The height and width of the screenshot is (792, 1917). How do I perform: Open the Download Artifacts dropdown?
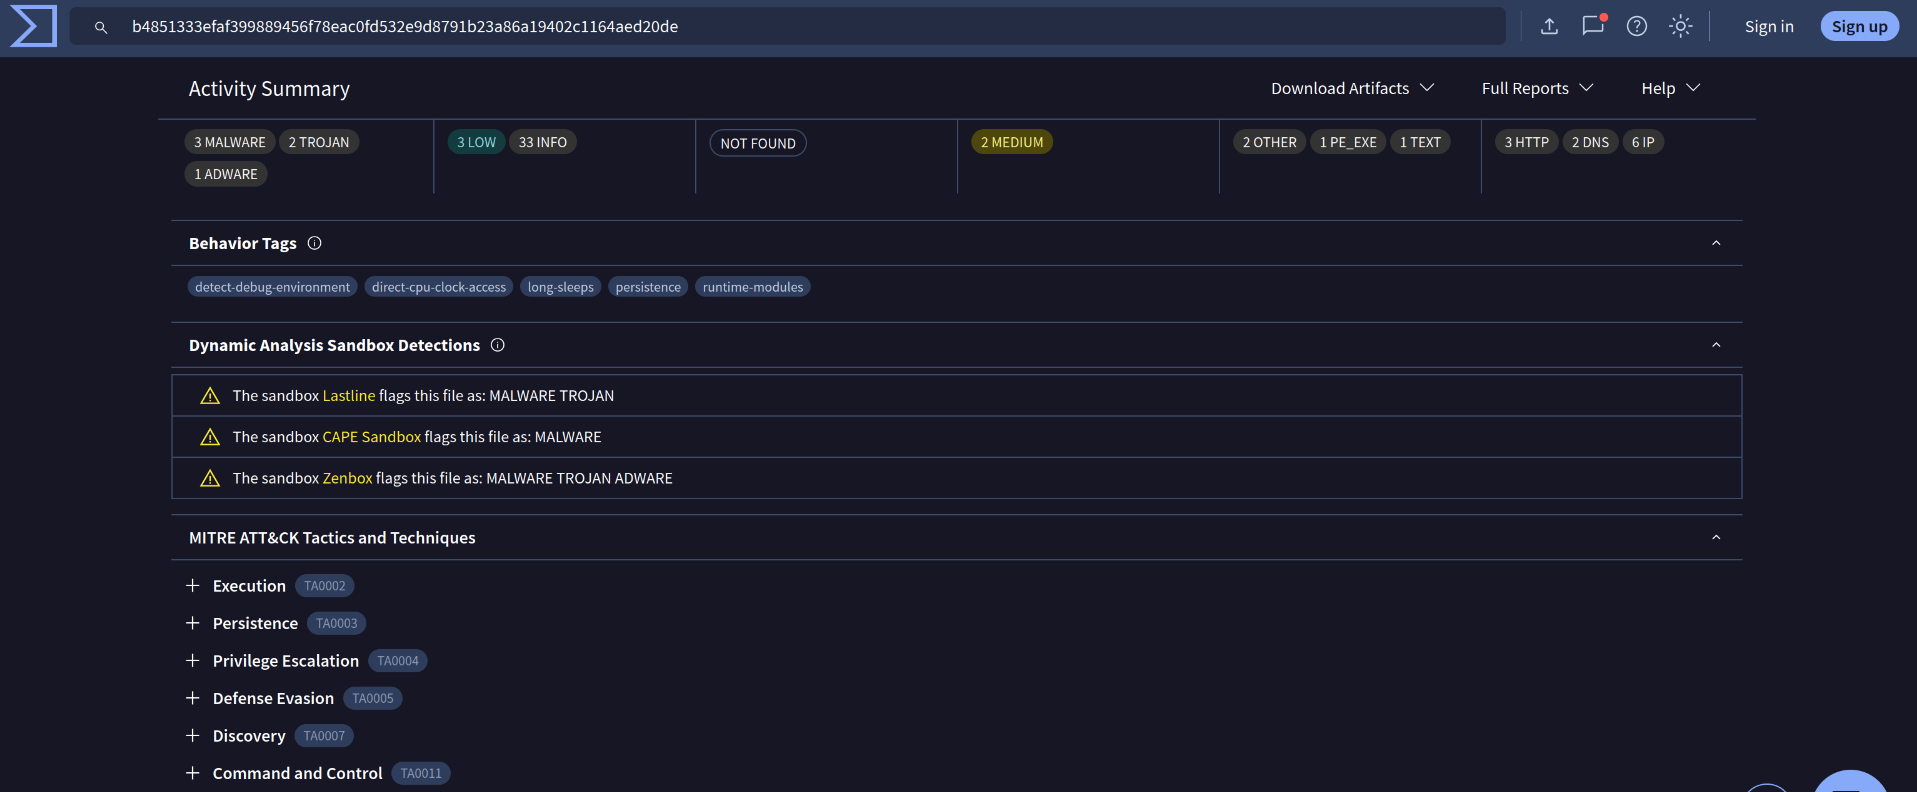pyautogui.click(x=1352, y=88)
